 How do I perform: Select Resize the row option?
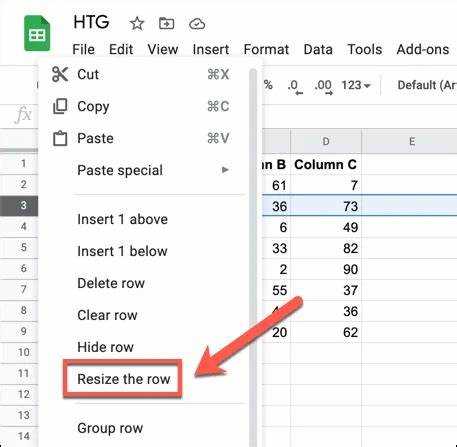click(x=124, y=379)
